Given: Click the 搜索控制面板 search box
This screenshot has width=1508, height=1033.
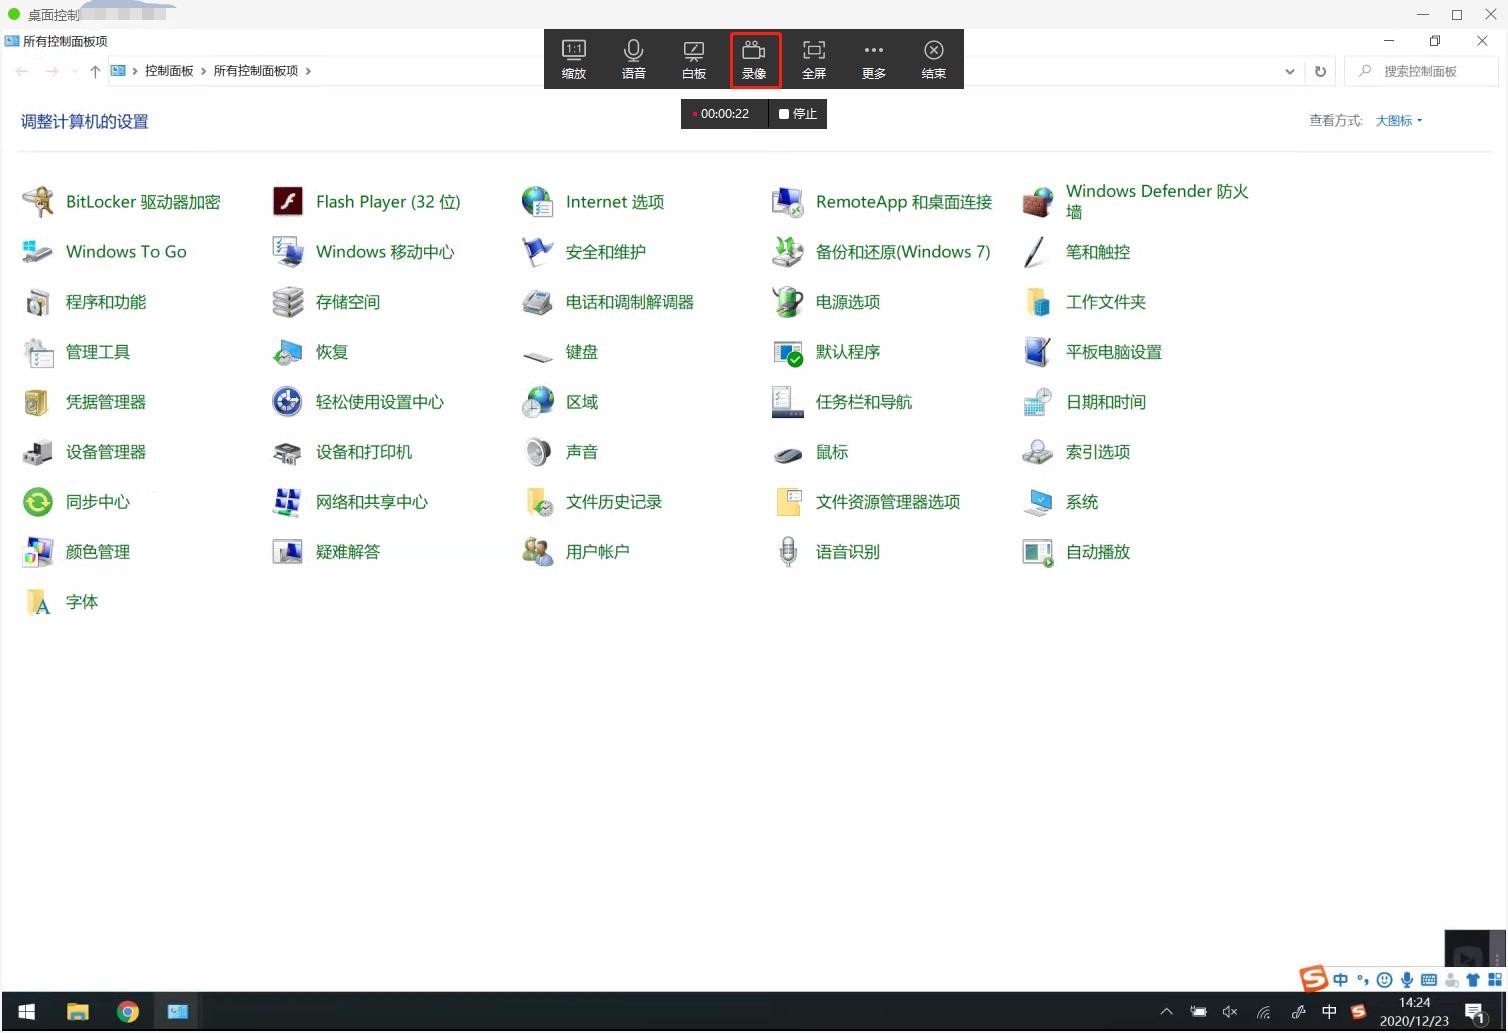Looking at the screenshot, I should (1422, 71).
